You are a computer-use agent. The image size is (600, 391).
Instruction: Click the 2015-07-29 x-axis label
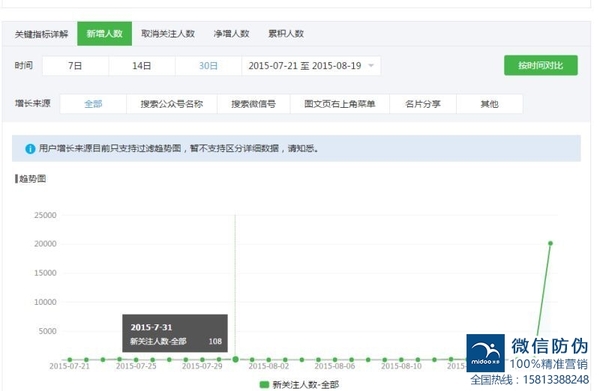[x=202, y=366]
